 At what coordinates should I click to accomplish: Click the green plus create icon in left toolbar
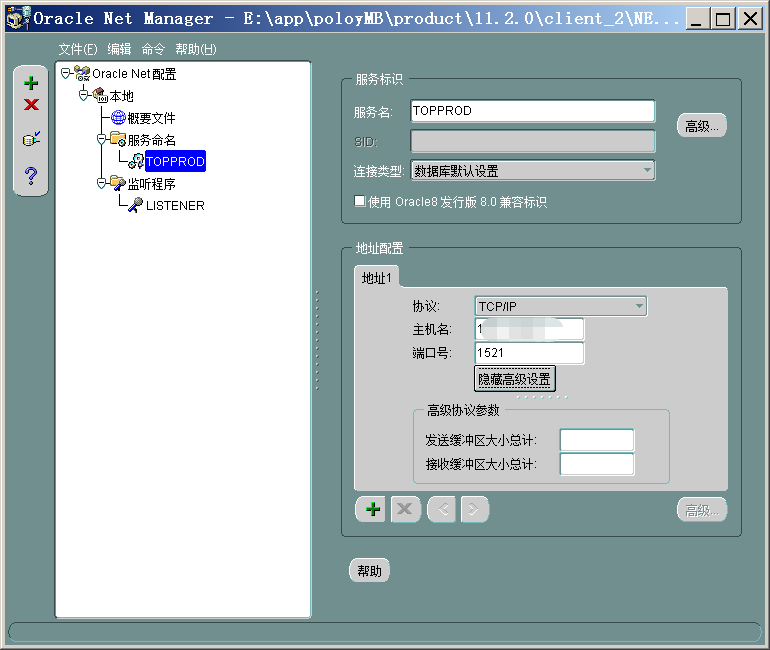31,83
